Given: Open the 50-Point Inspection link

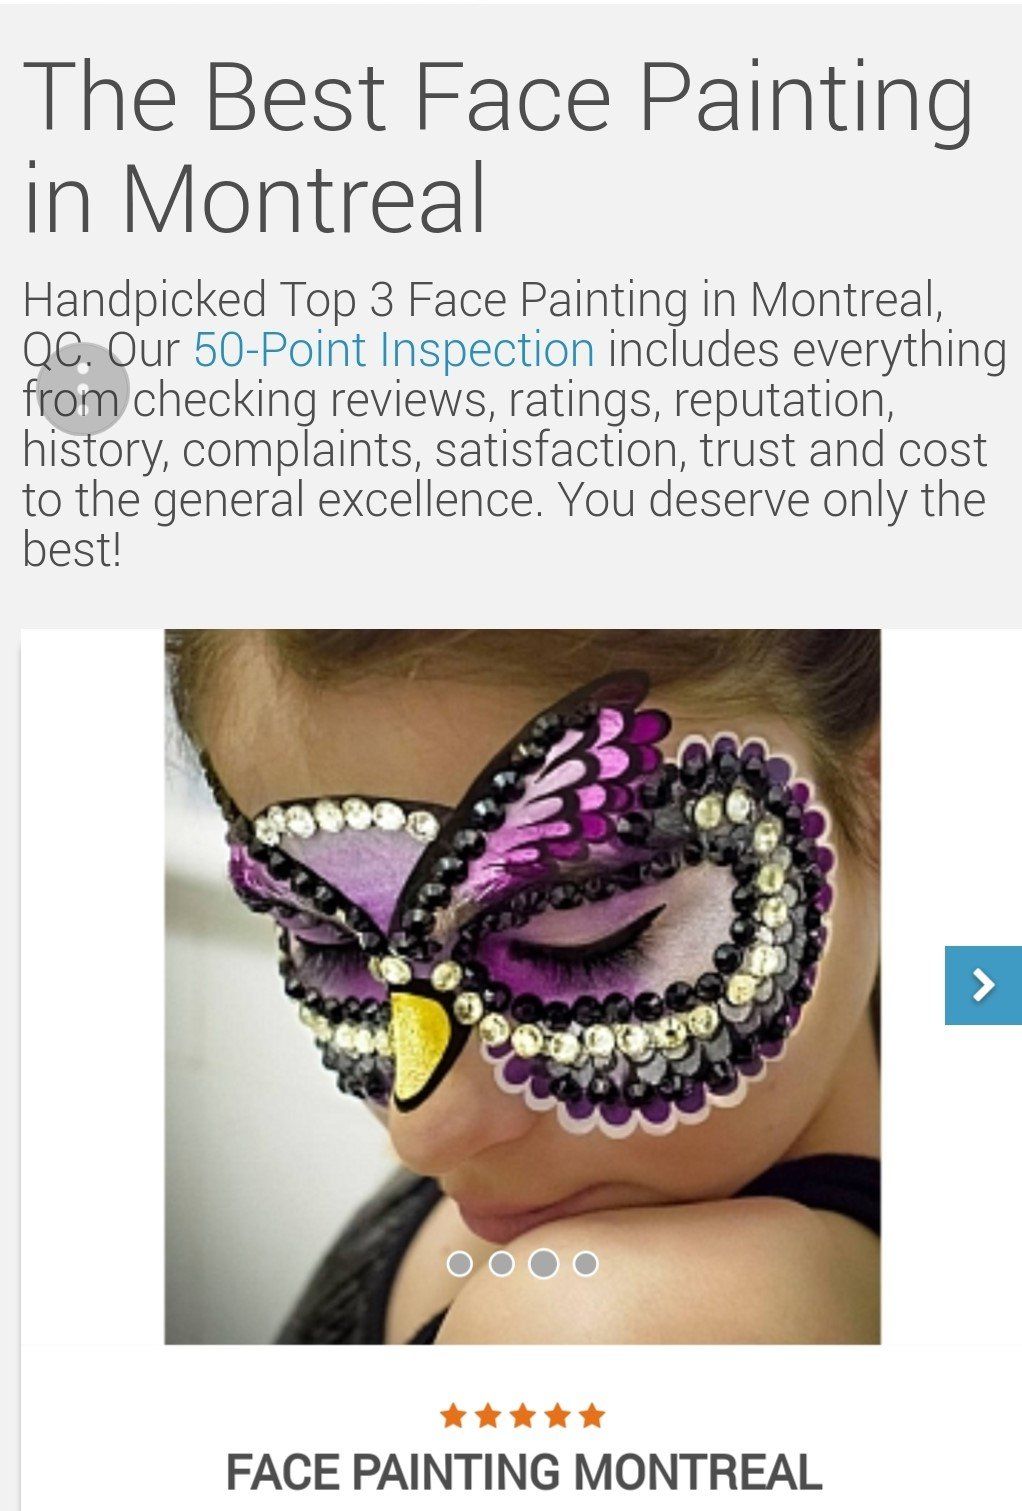Looking at the screenshot, I should tap(394, 350).
